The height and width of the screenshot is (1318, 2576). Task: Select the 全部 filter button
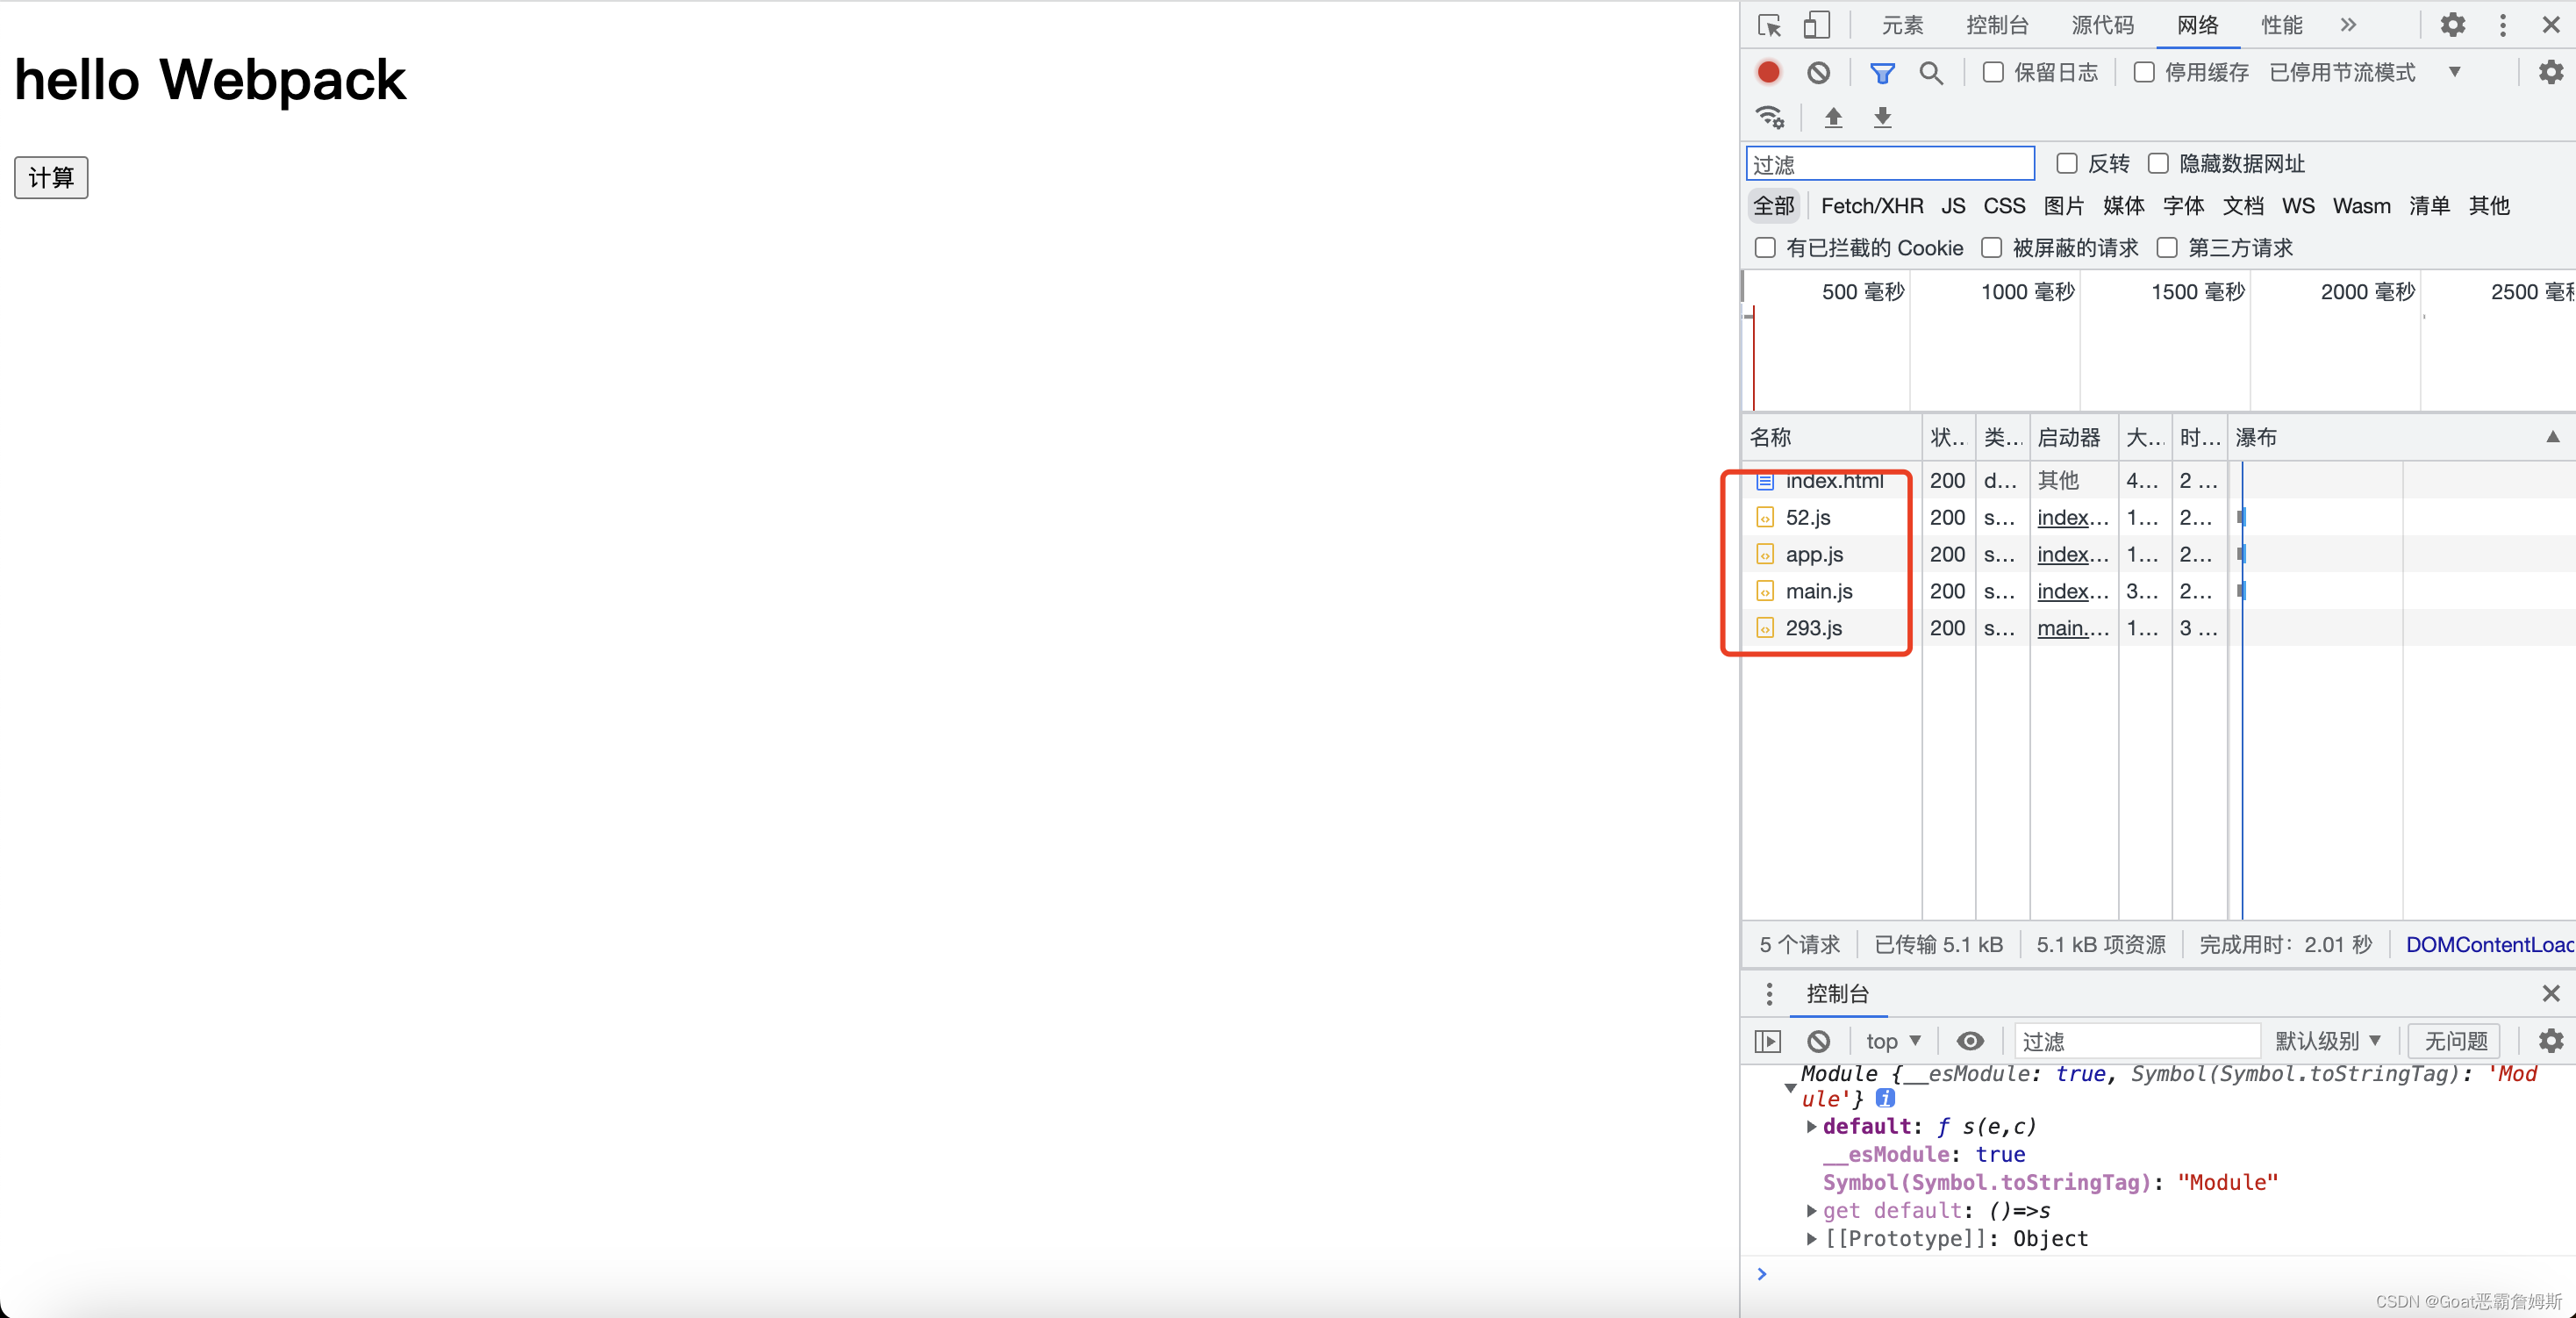[x=1774, y=206]
